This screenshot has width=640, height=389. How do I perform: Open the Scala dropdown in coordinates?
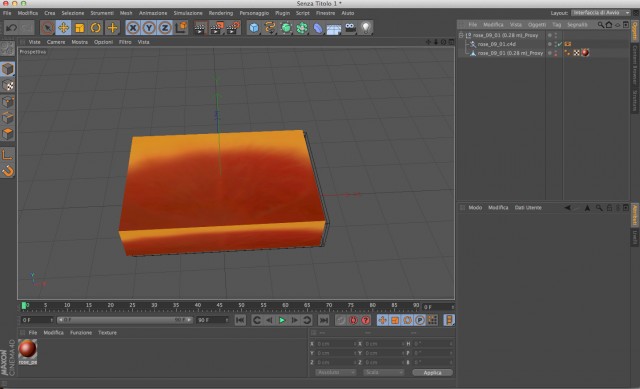coord(383,372)
